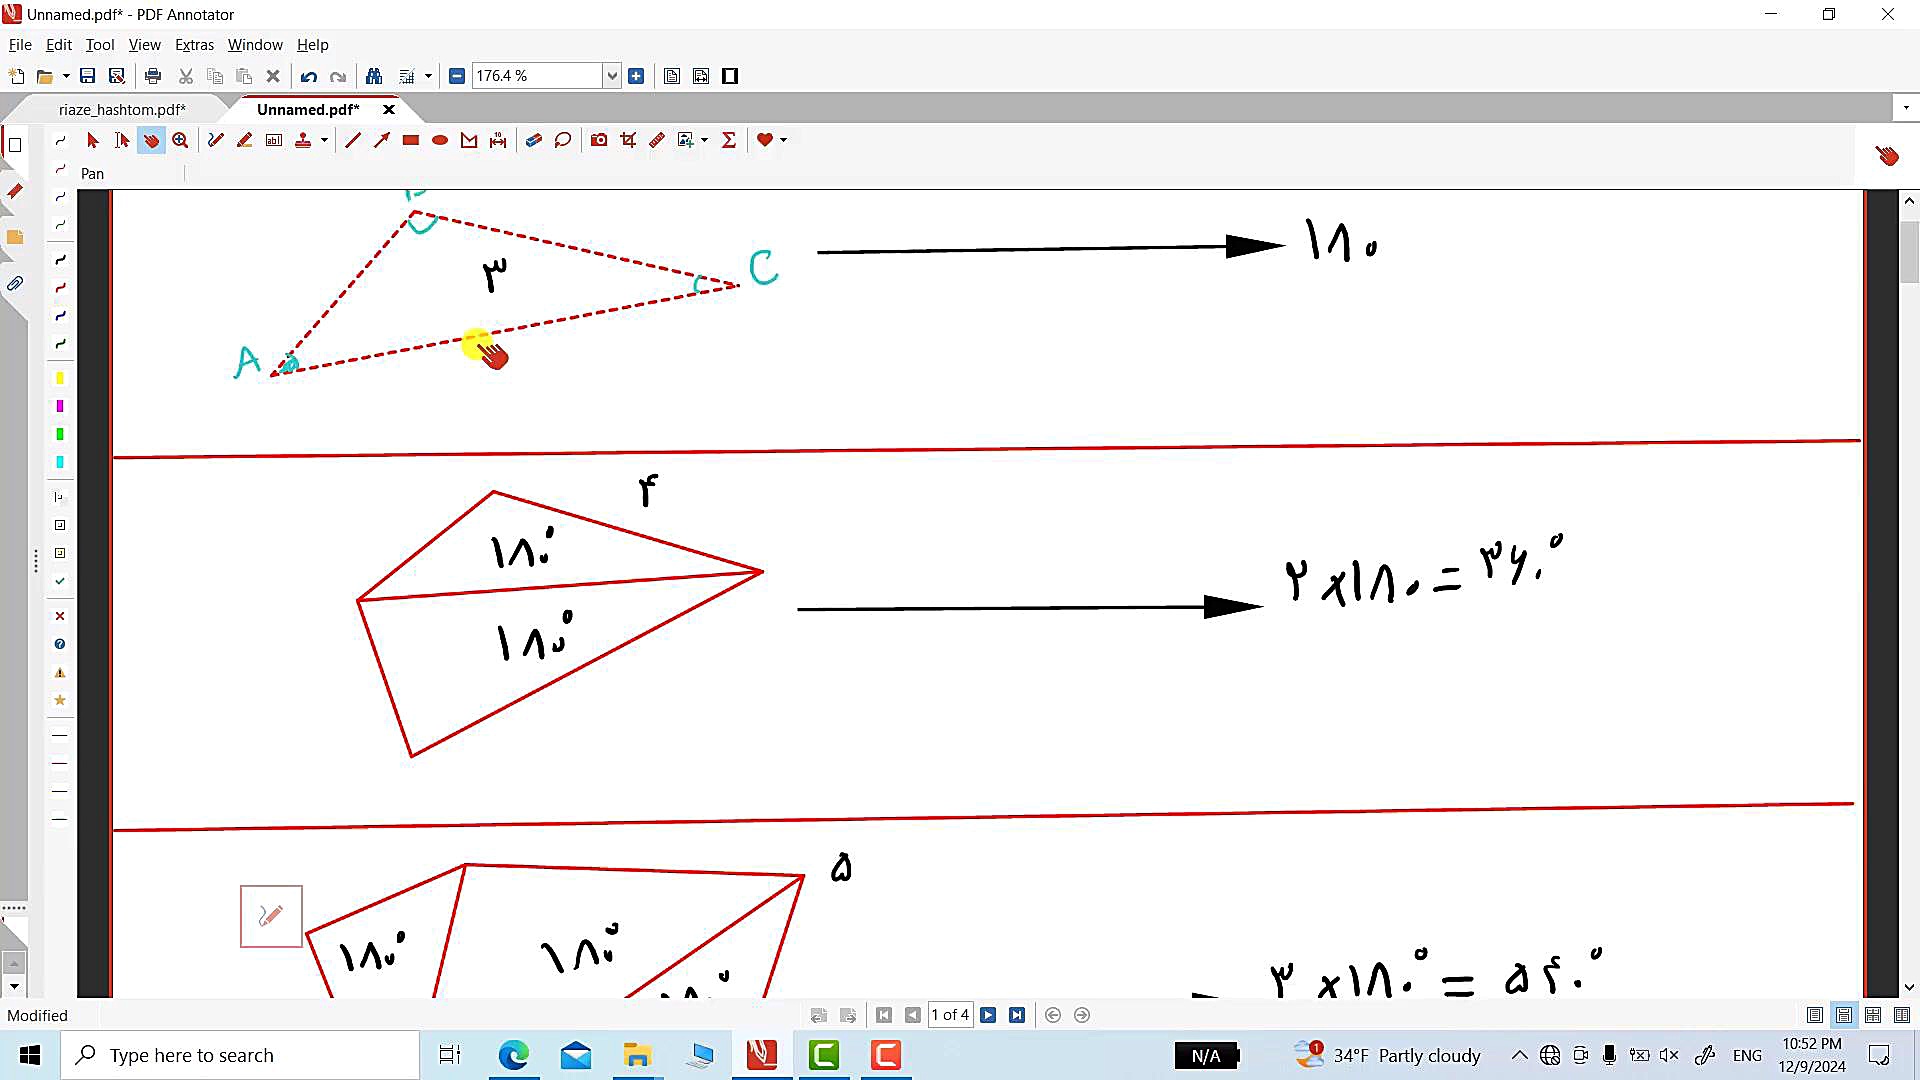Select the Lasso selection tool
Viewport: 1920px width, 1080px height.
pos(563,140)
